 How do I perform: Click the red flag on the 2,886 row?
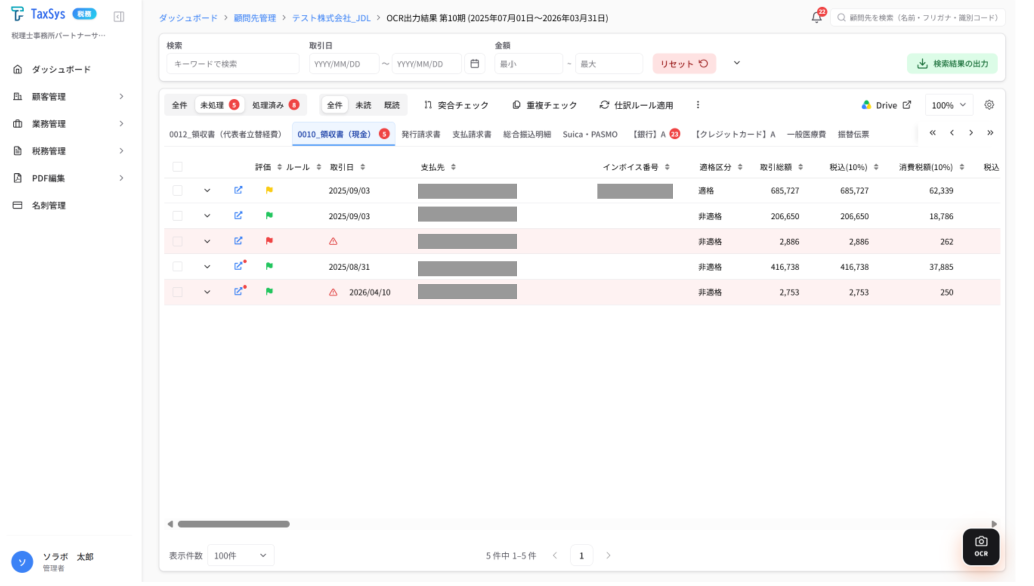tap(271, 243)
